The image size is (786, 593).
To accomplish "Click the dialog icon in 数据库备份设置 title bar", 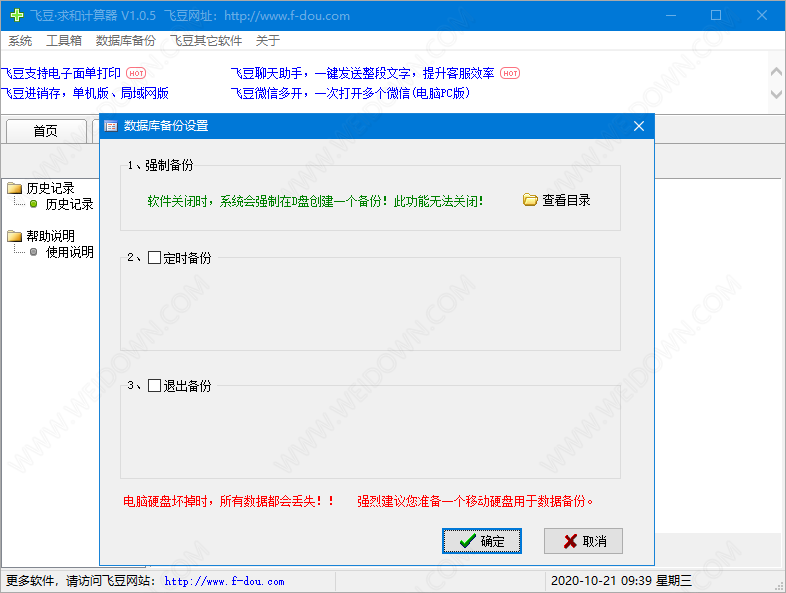I will (x=111, y=126).
